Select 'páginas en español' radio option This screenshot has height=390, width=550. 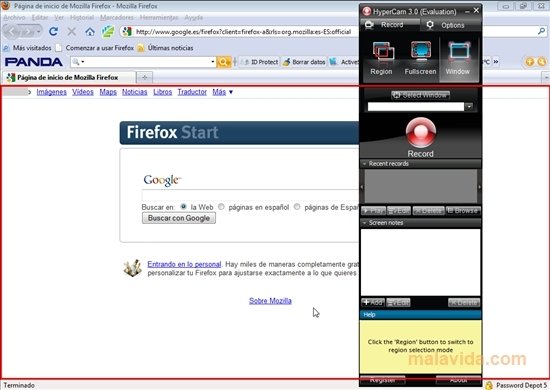coord(221,207)
